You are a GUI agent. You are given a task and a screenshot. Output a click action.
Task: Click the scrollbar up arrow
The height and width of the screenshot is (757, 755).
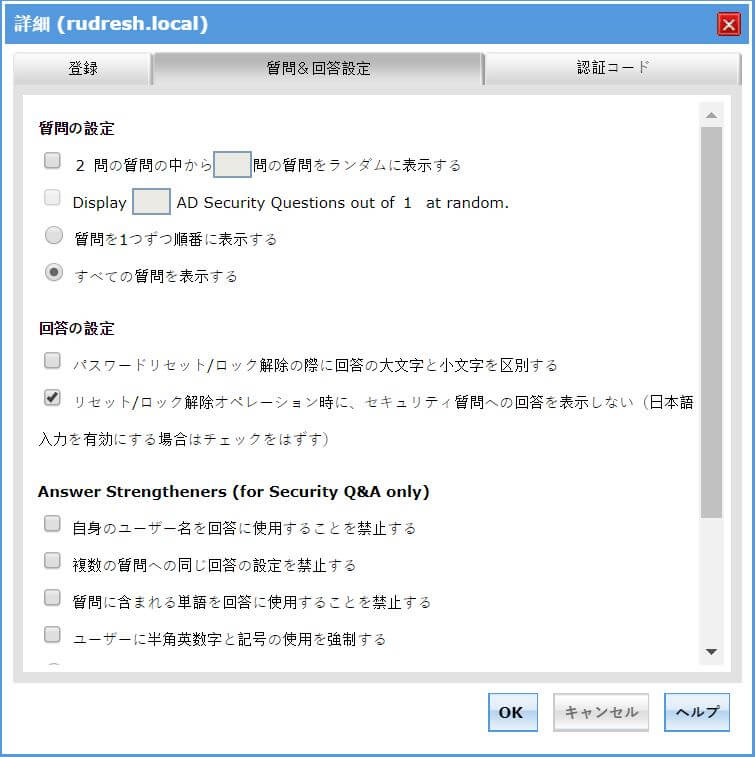pyautogui.click(x=711, y=116)
